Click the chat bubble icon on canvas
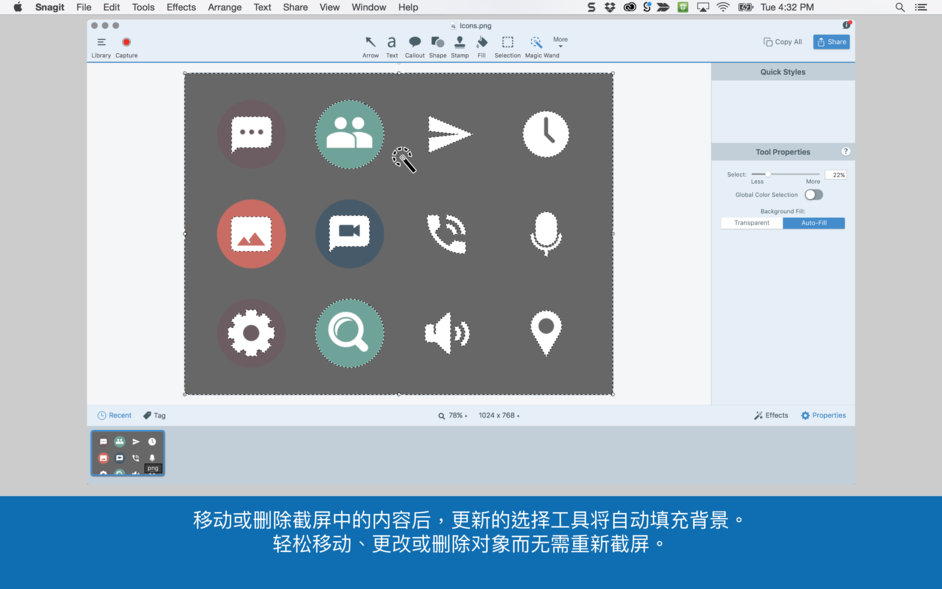This screenshot has height=589, width=942. pos(251,134)
